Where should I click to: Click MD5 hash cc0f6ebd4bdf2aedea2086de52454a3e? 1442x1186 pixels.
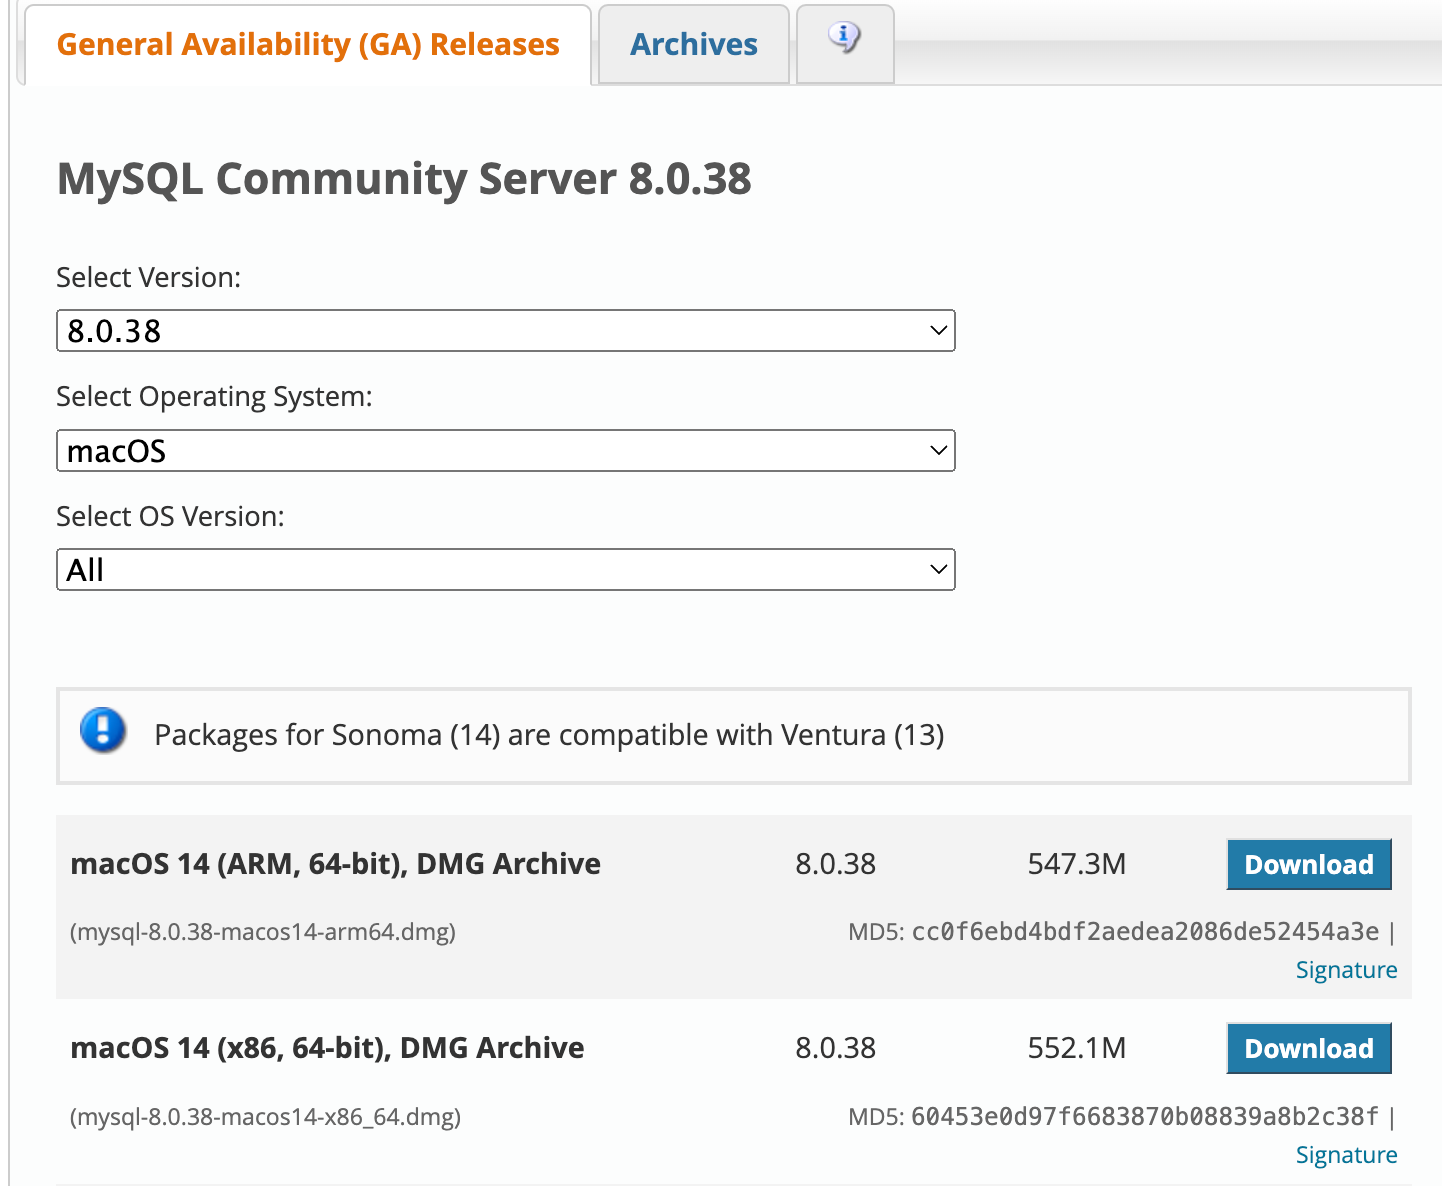pos(1145,932)
